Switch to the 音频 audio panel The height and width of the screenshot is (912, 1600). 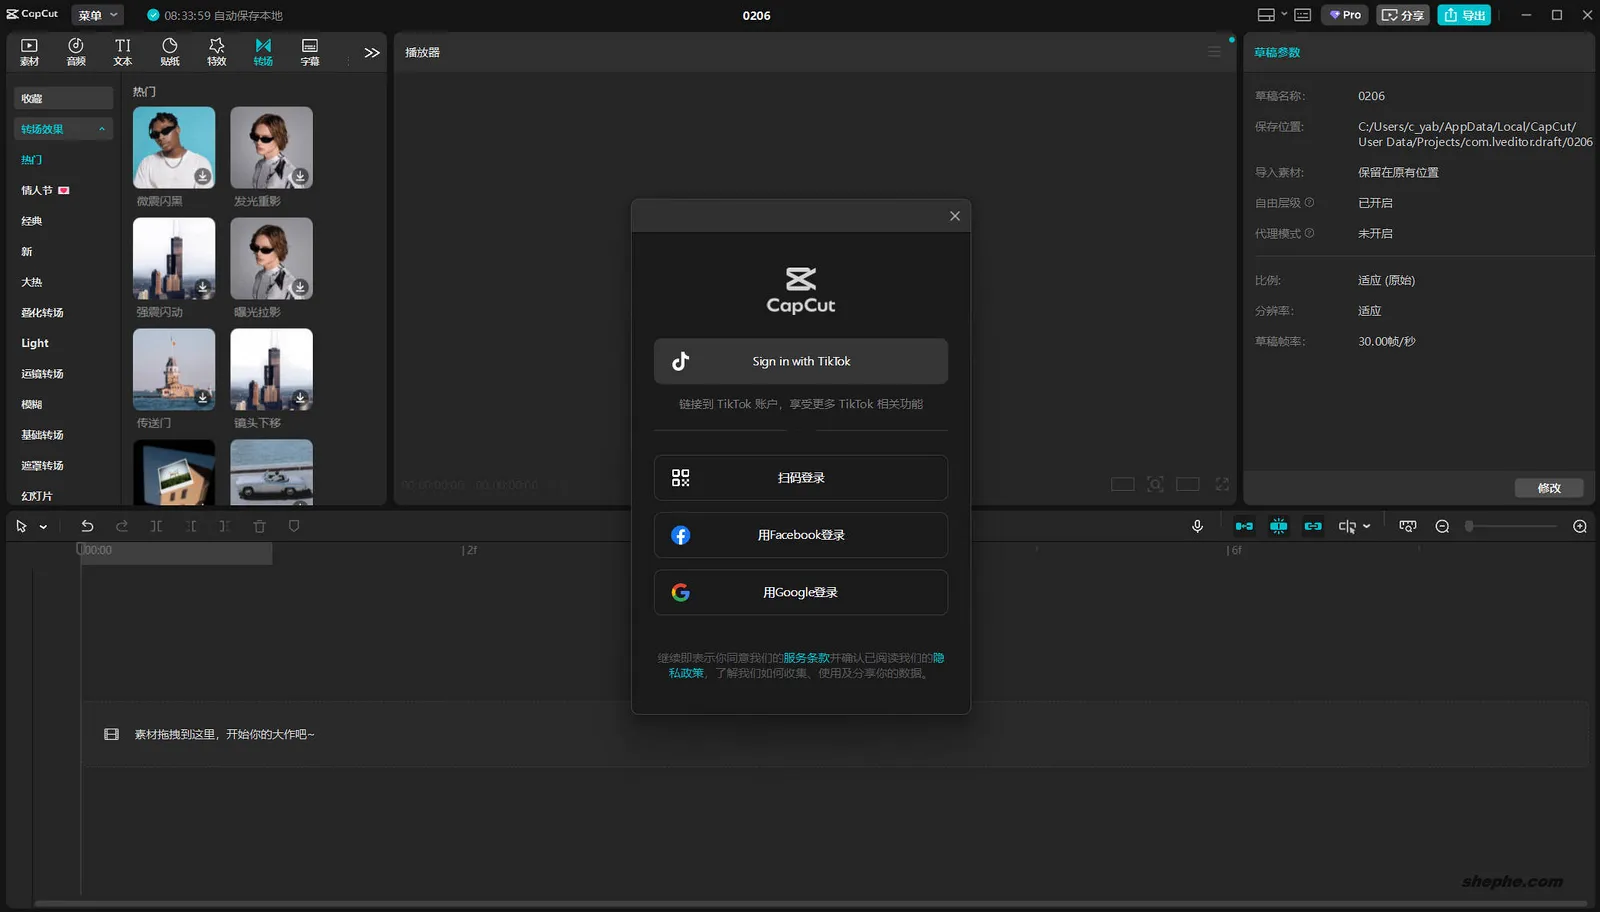(76, 51)
